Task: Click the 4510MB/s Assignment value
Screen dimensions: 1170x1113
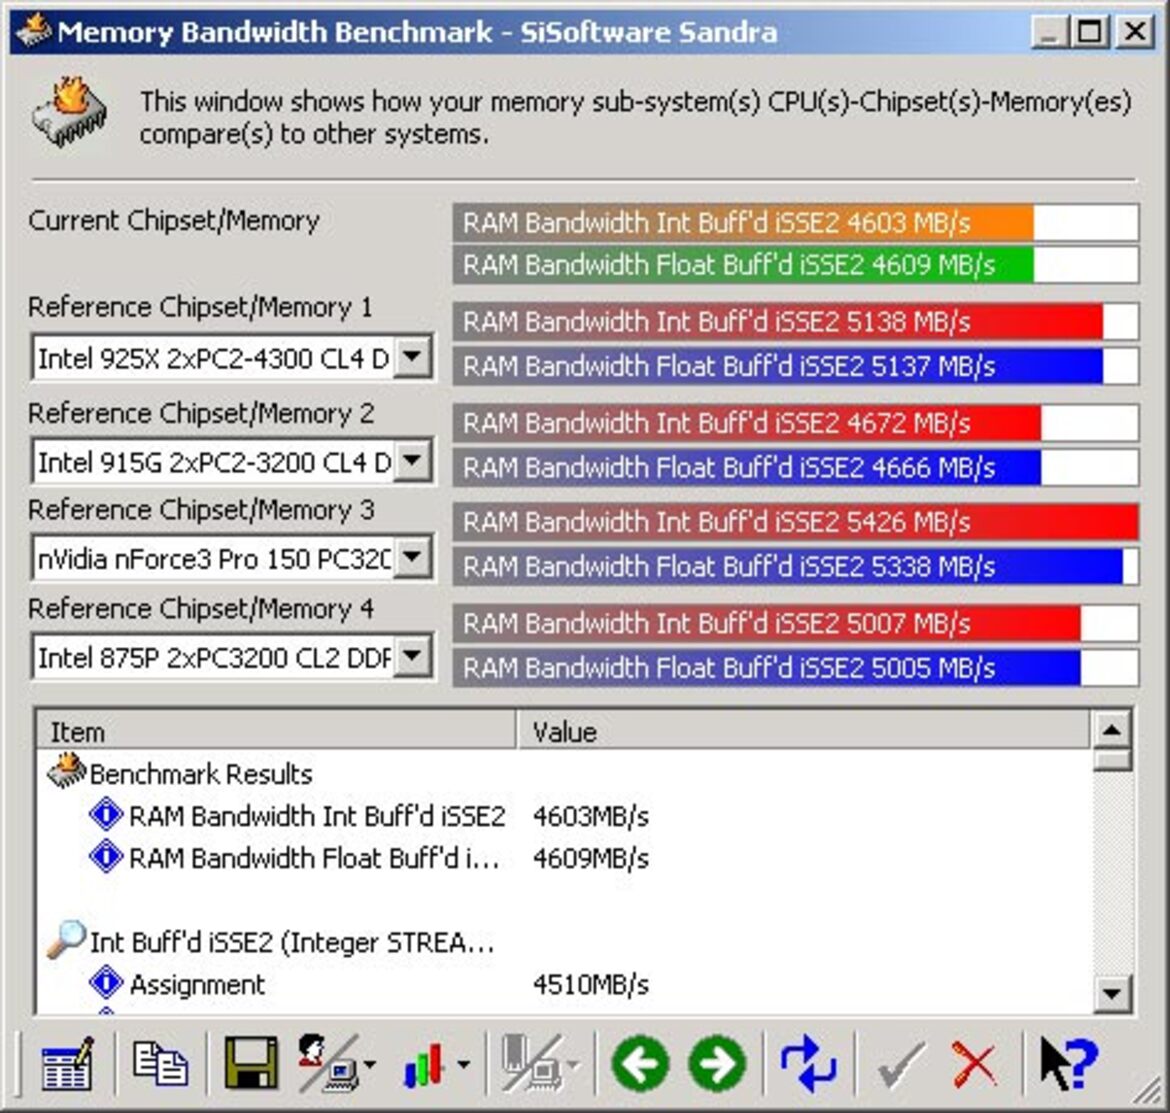Action: pos(591,985)
